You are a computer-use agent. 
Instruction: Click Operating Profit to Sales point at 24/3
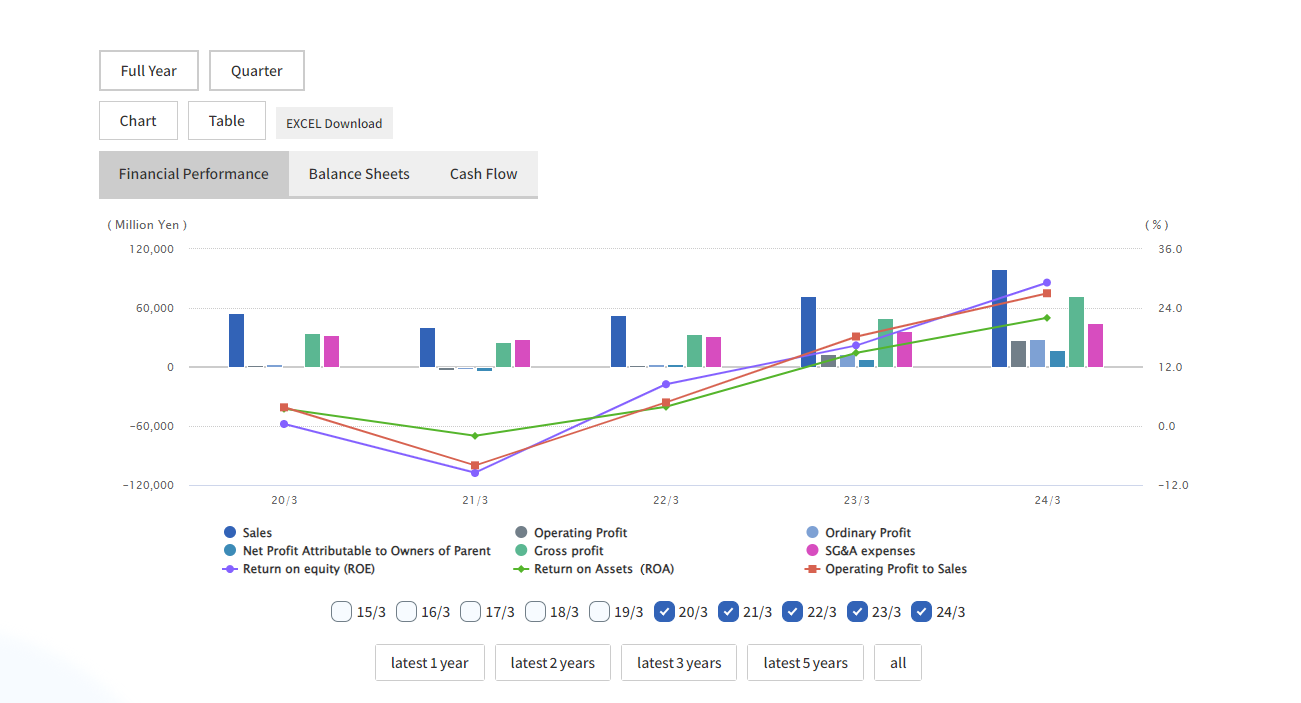(1047, 293)
